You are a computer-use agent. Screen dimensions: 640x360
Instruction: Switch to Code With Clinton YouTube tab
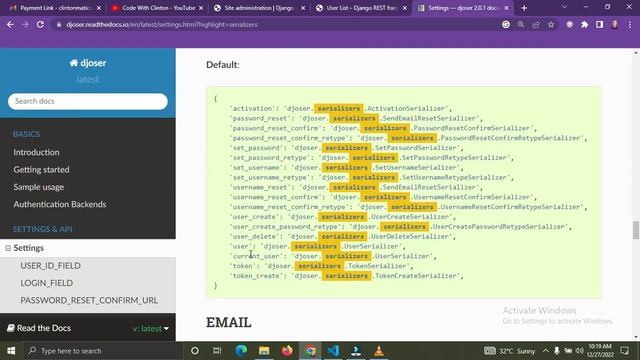coord(157,8)
